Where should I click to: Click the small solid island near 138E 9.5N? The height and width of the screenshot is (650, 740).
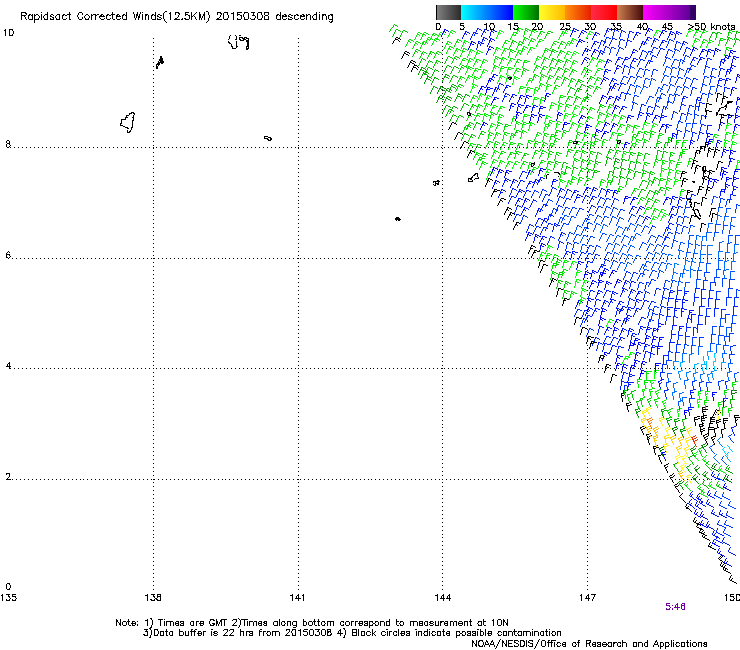coord(160,62)
